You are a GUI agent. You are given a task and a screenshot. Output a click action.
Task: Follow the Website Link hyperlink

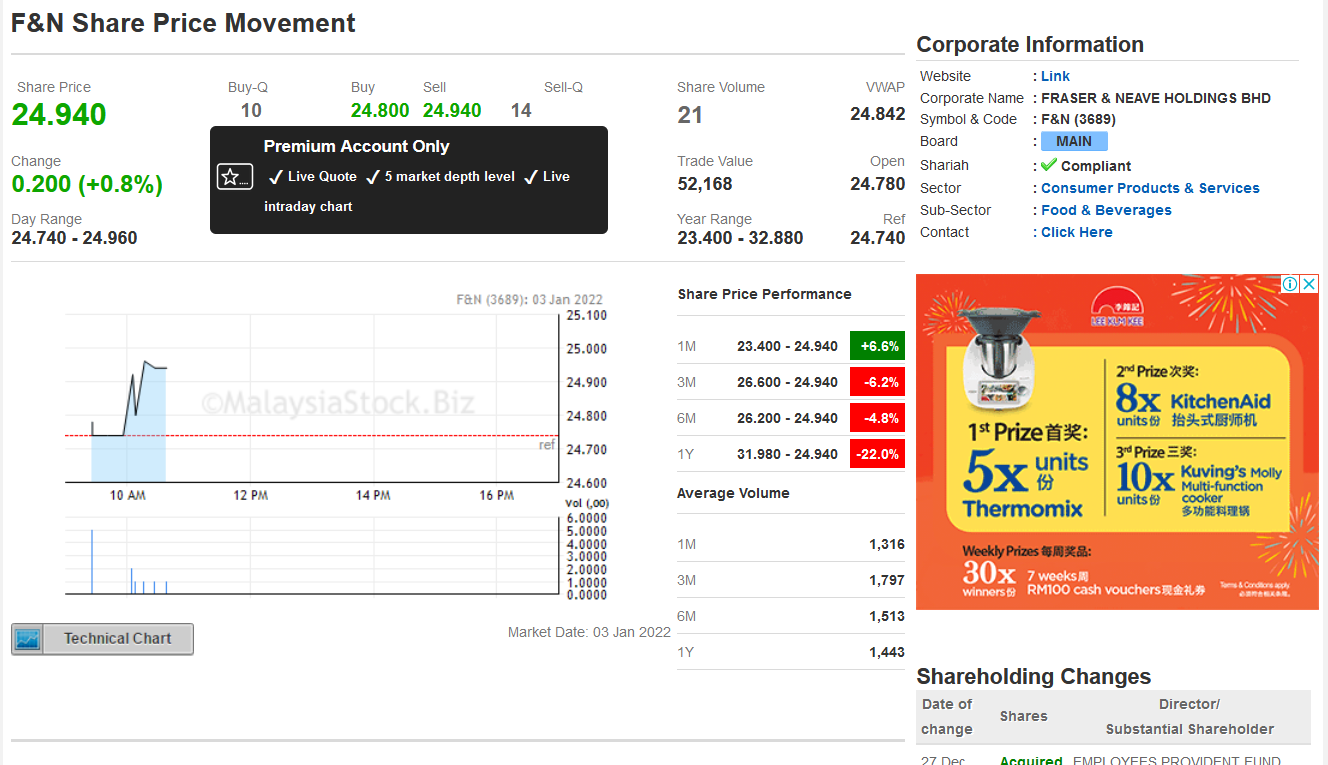1054,76
